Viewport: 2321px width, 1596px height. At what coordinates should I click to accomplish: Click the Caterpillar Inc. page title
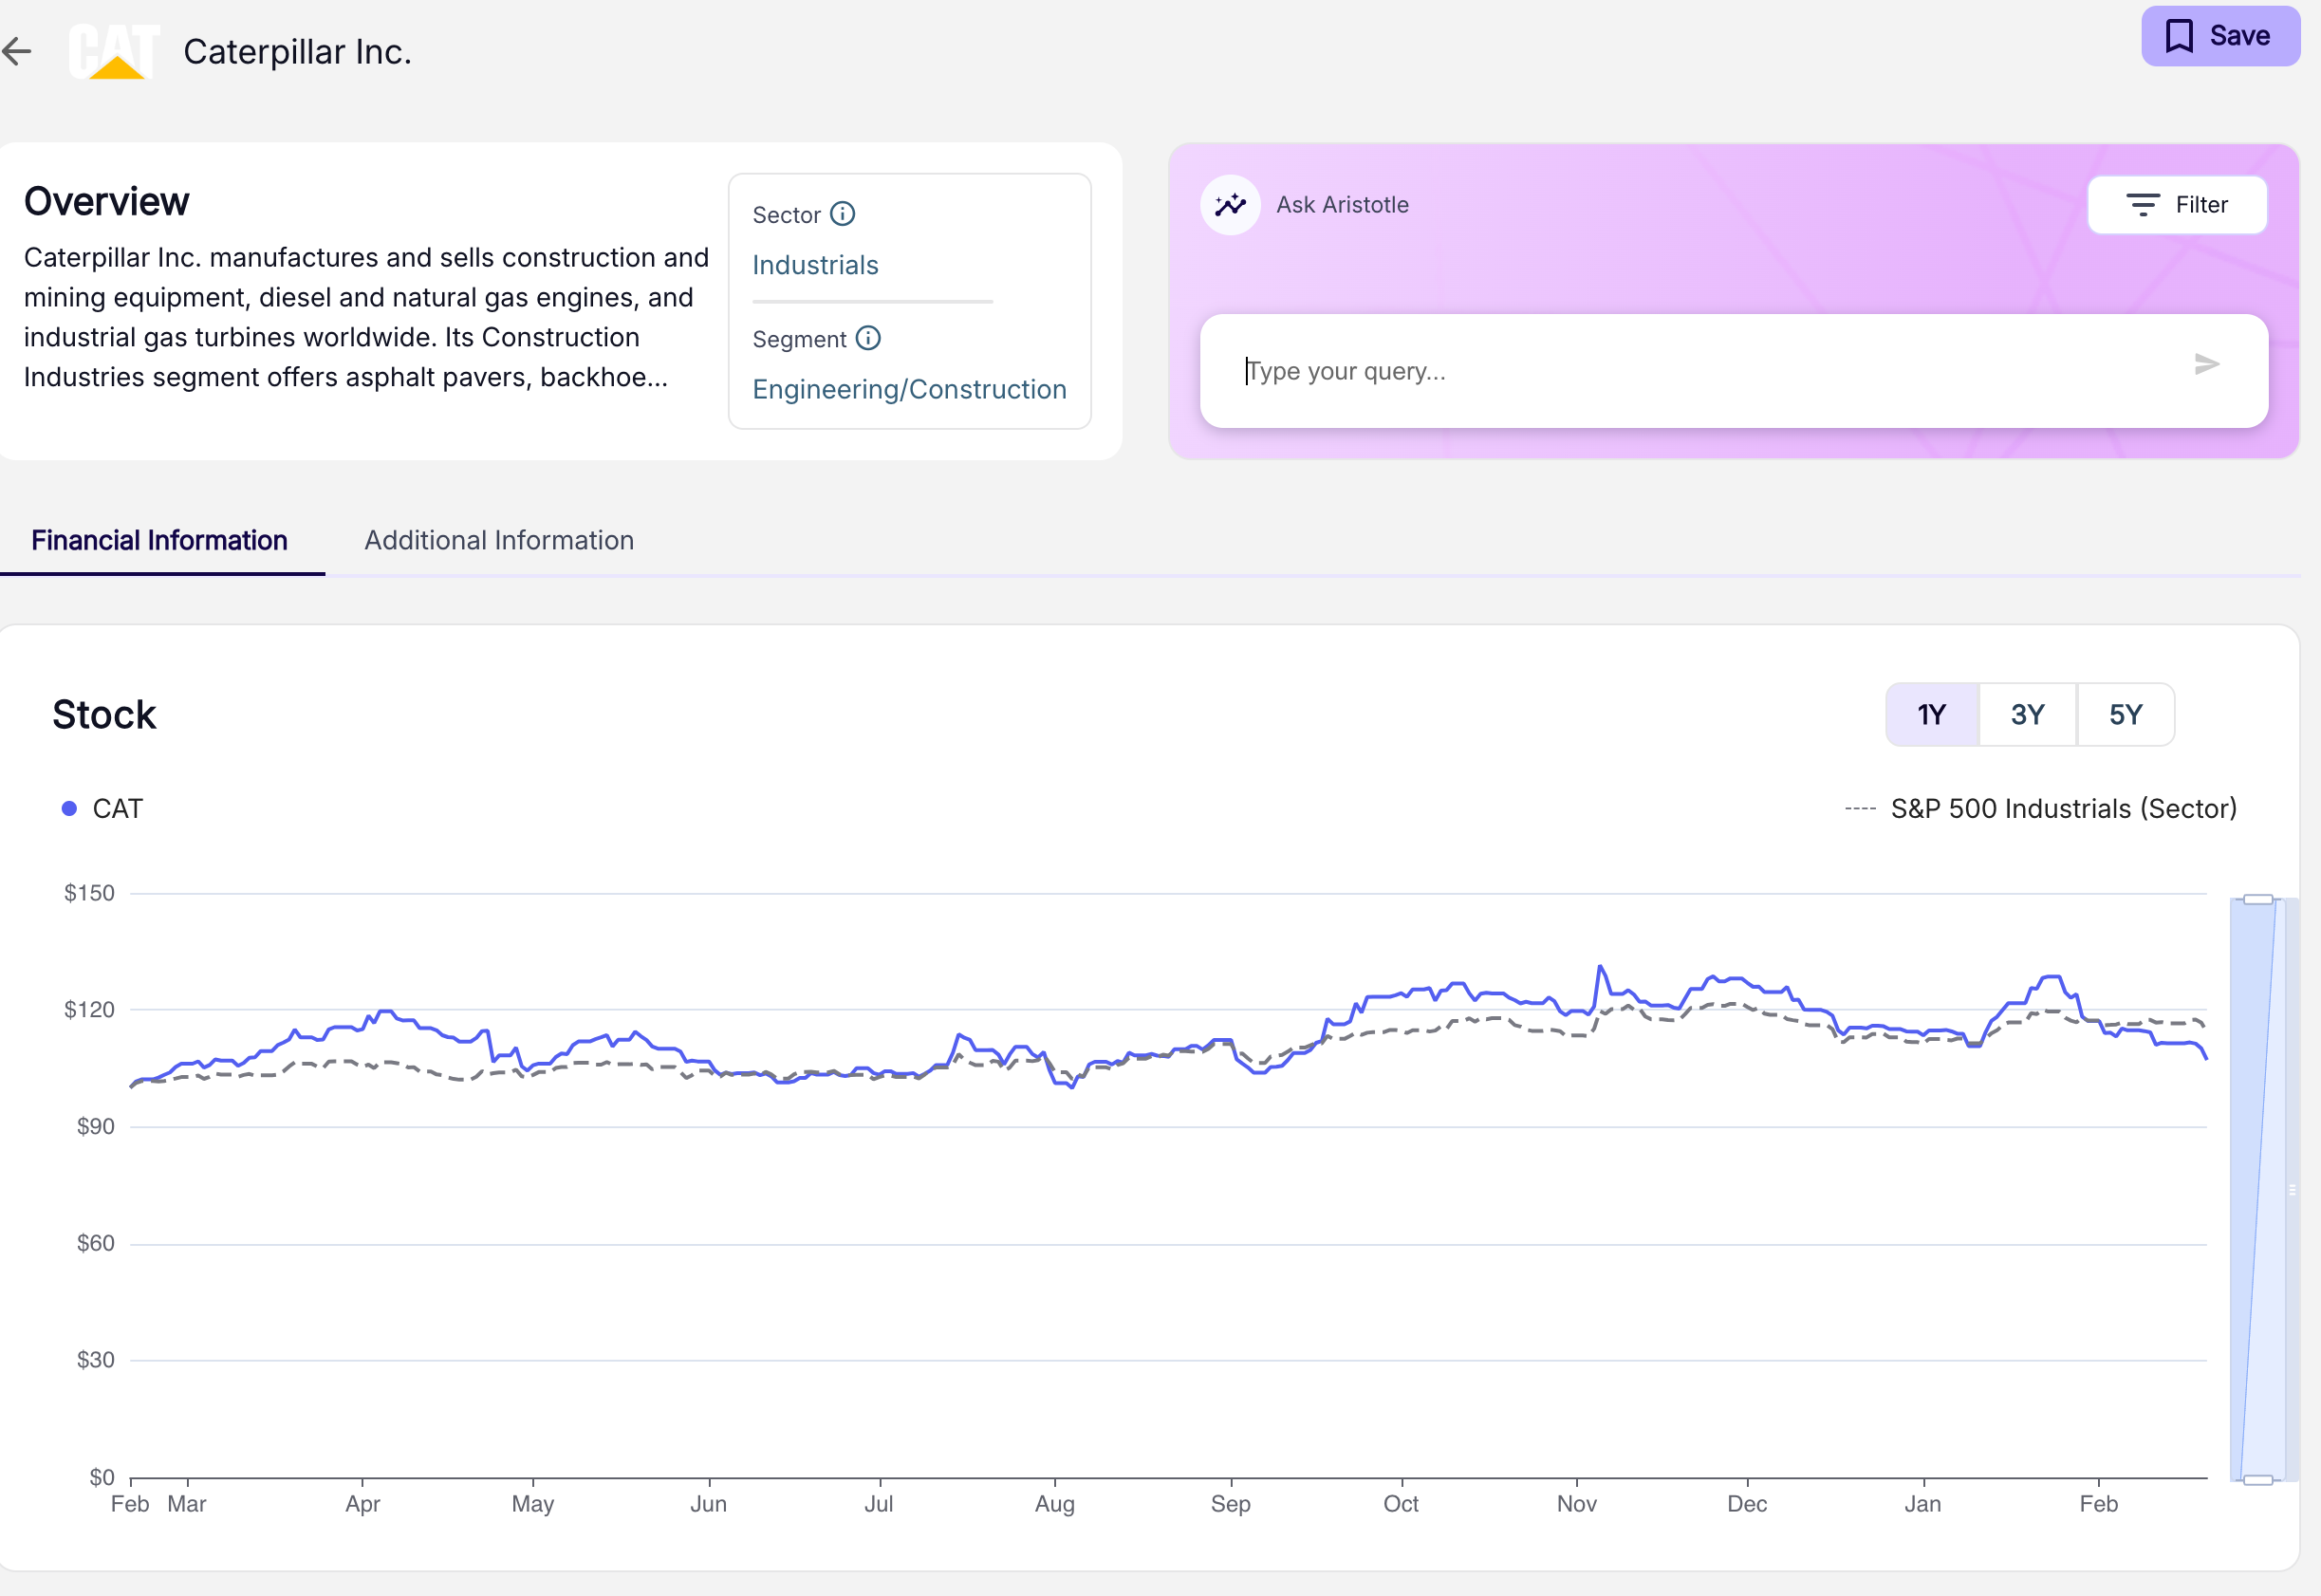pyautogui.click(x=298, y=52)
